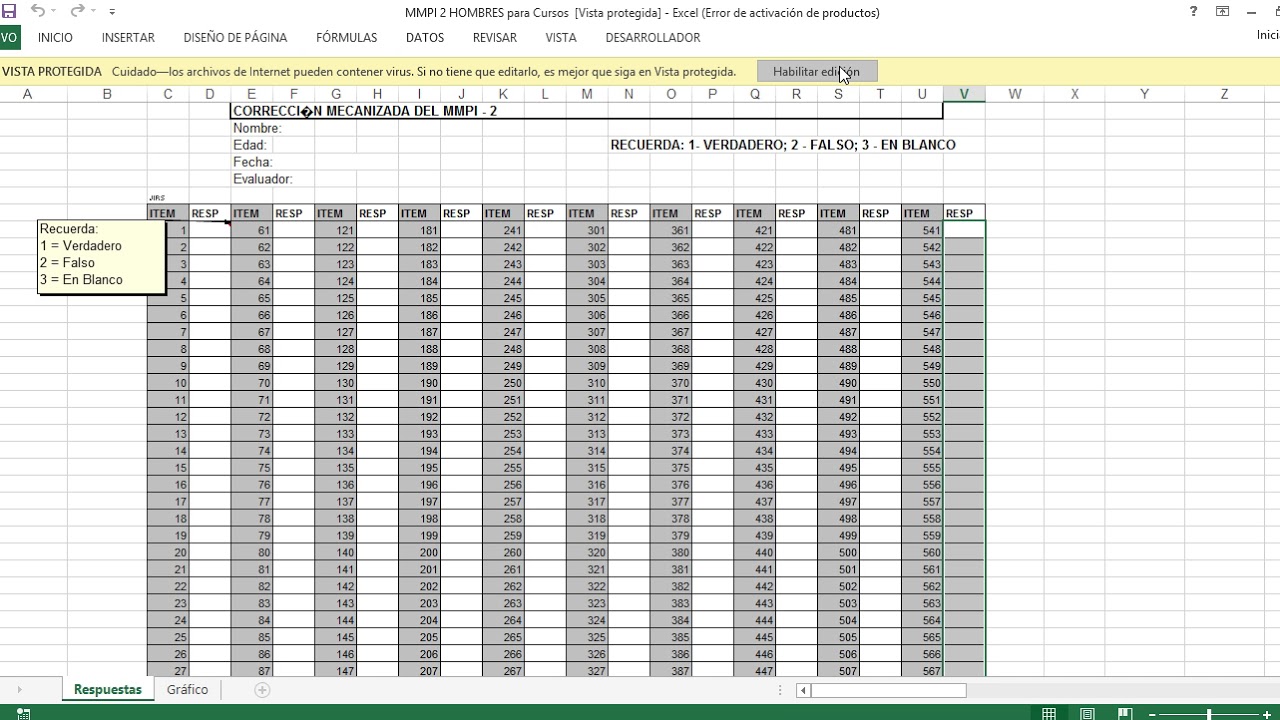This screenshot has height=720, width=1280.
Task: Click the Undo arrow icon
Action: [x=38, y=11]
